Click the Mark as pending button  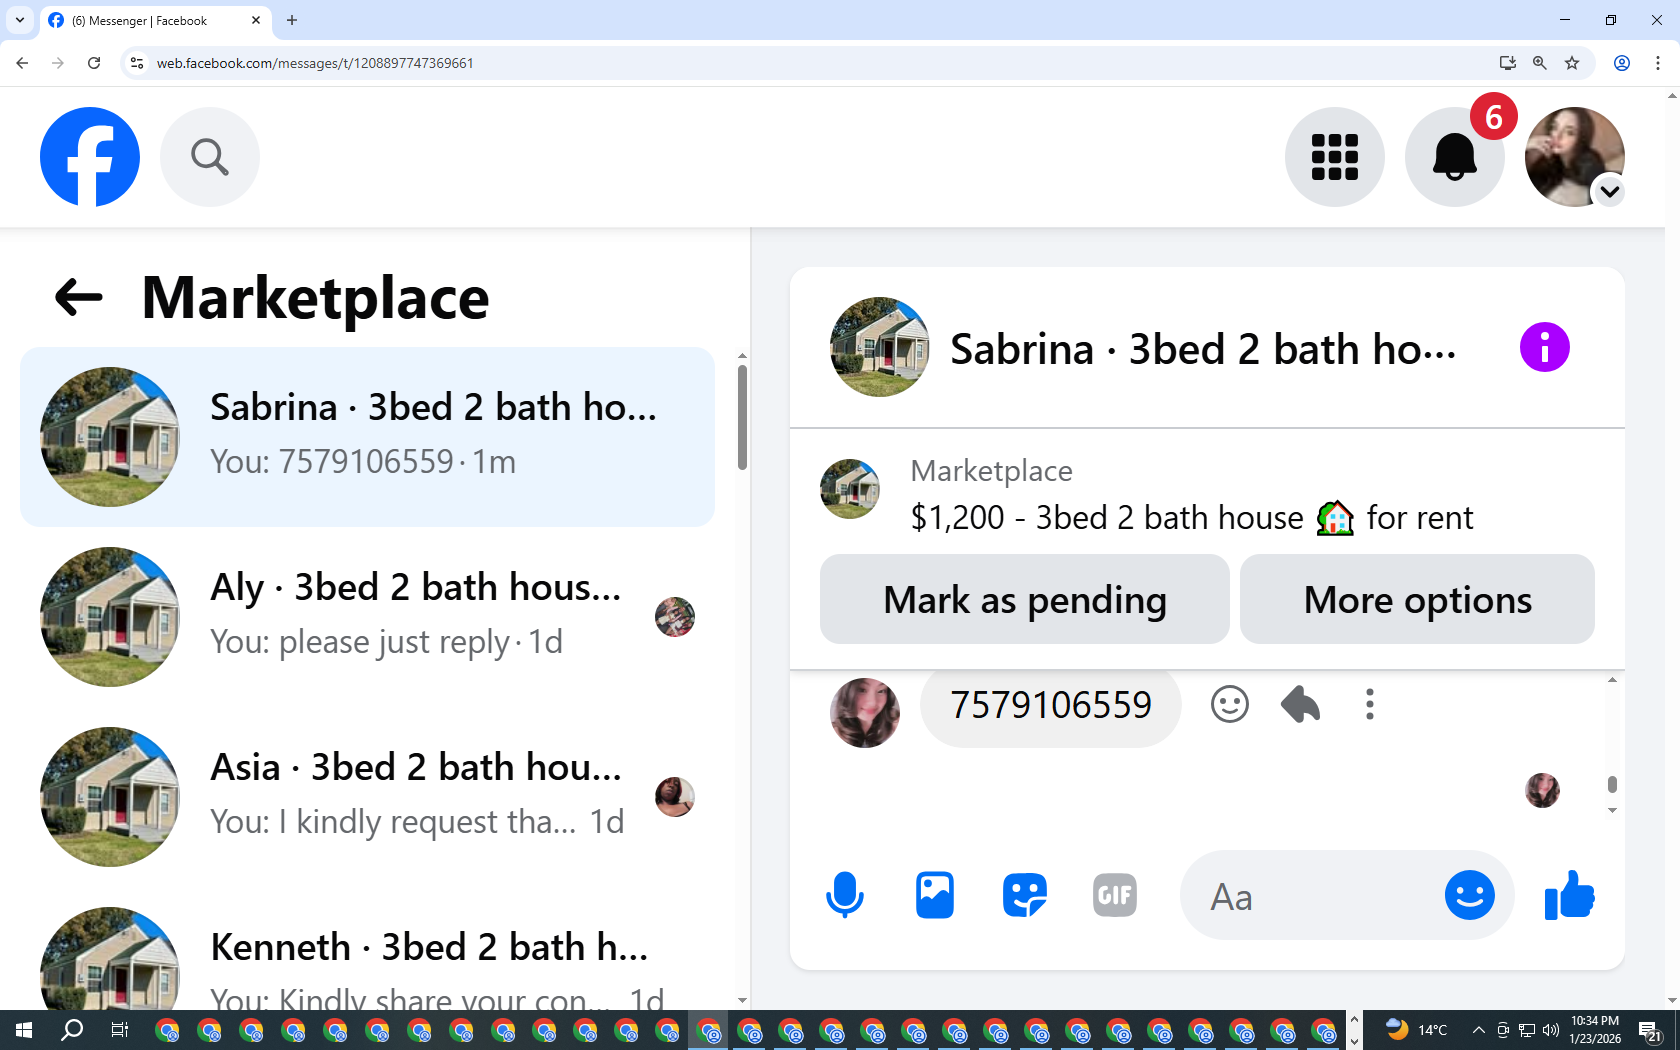click(x=1025, y=599)
